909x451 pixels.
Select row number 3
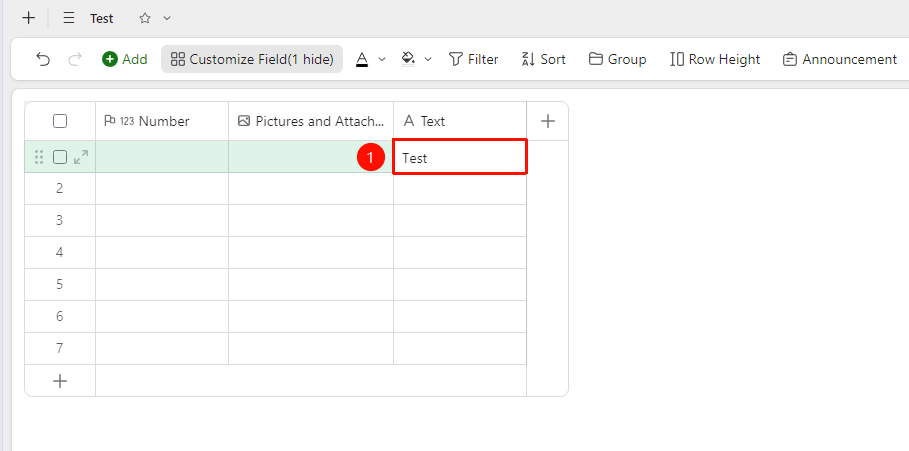60,220
